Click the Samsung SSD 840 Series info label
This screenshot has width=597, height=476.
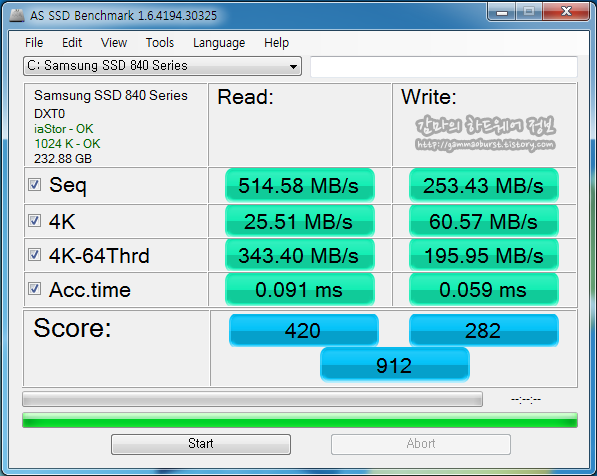[110, 95]
